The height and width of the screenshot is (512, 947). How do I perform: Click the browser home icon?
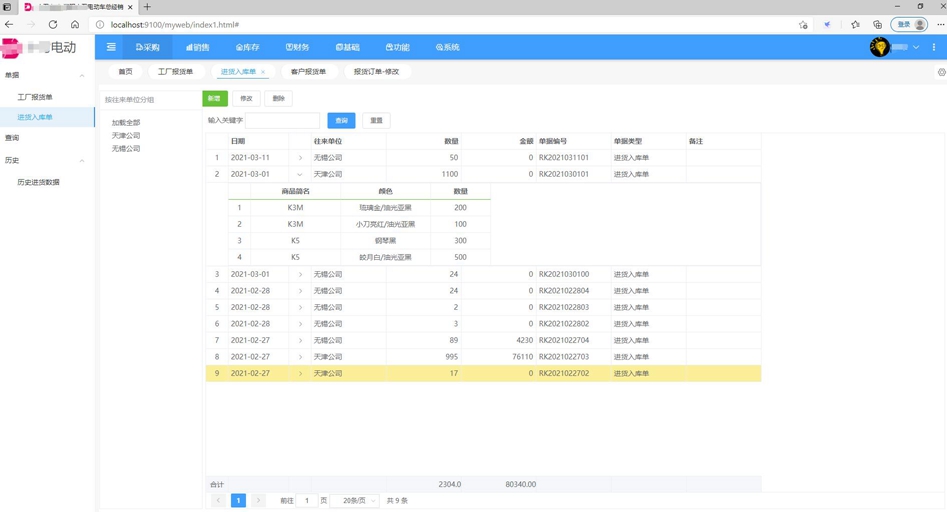[x=75, y=25]
